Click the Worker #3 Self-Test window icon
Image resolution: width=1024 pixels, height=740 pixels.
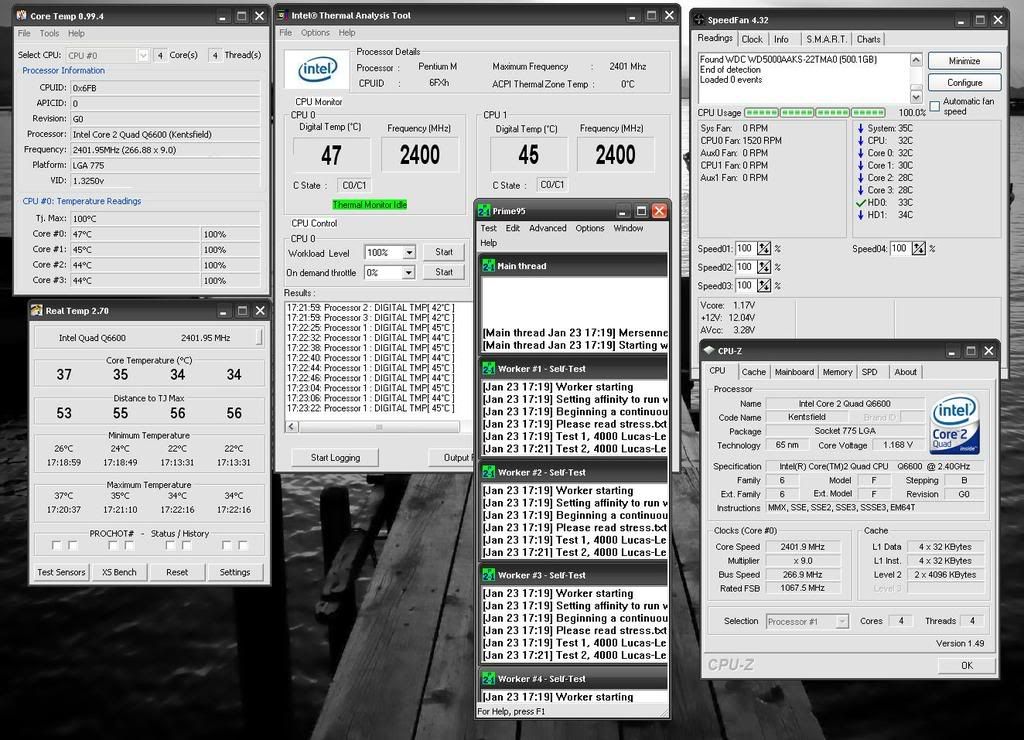(488, 575)
